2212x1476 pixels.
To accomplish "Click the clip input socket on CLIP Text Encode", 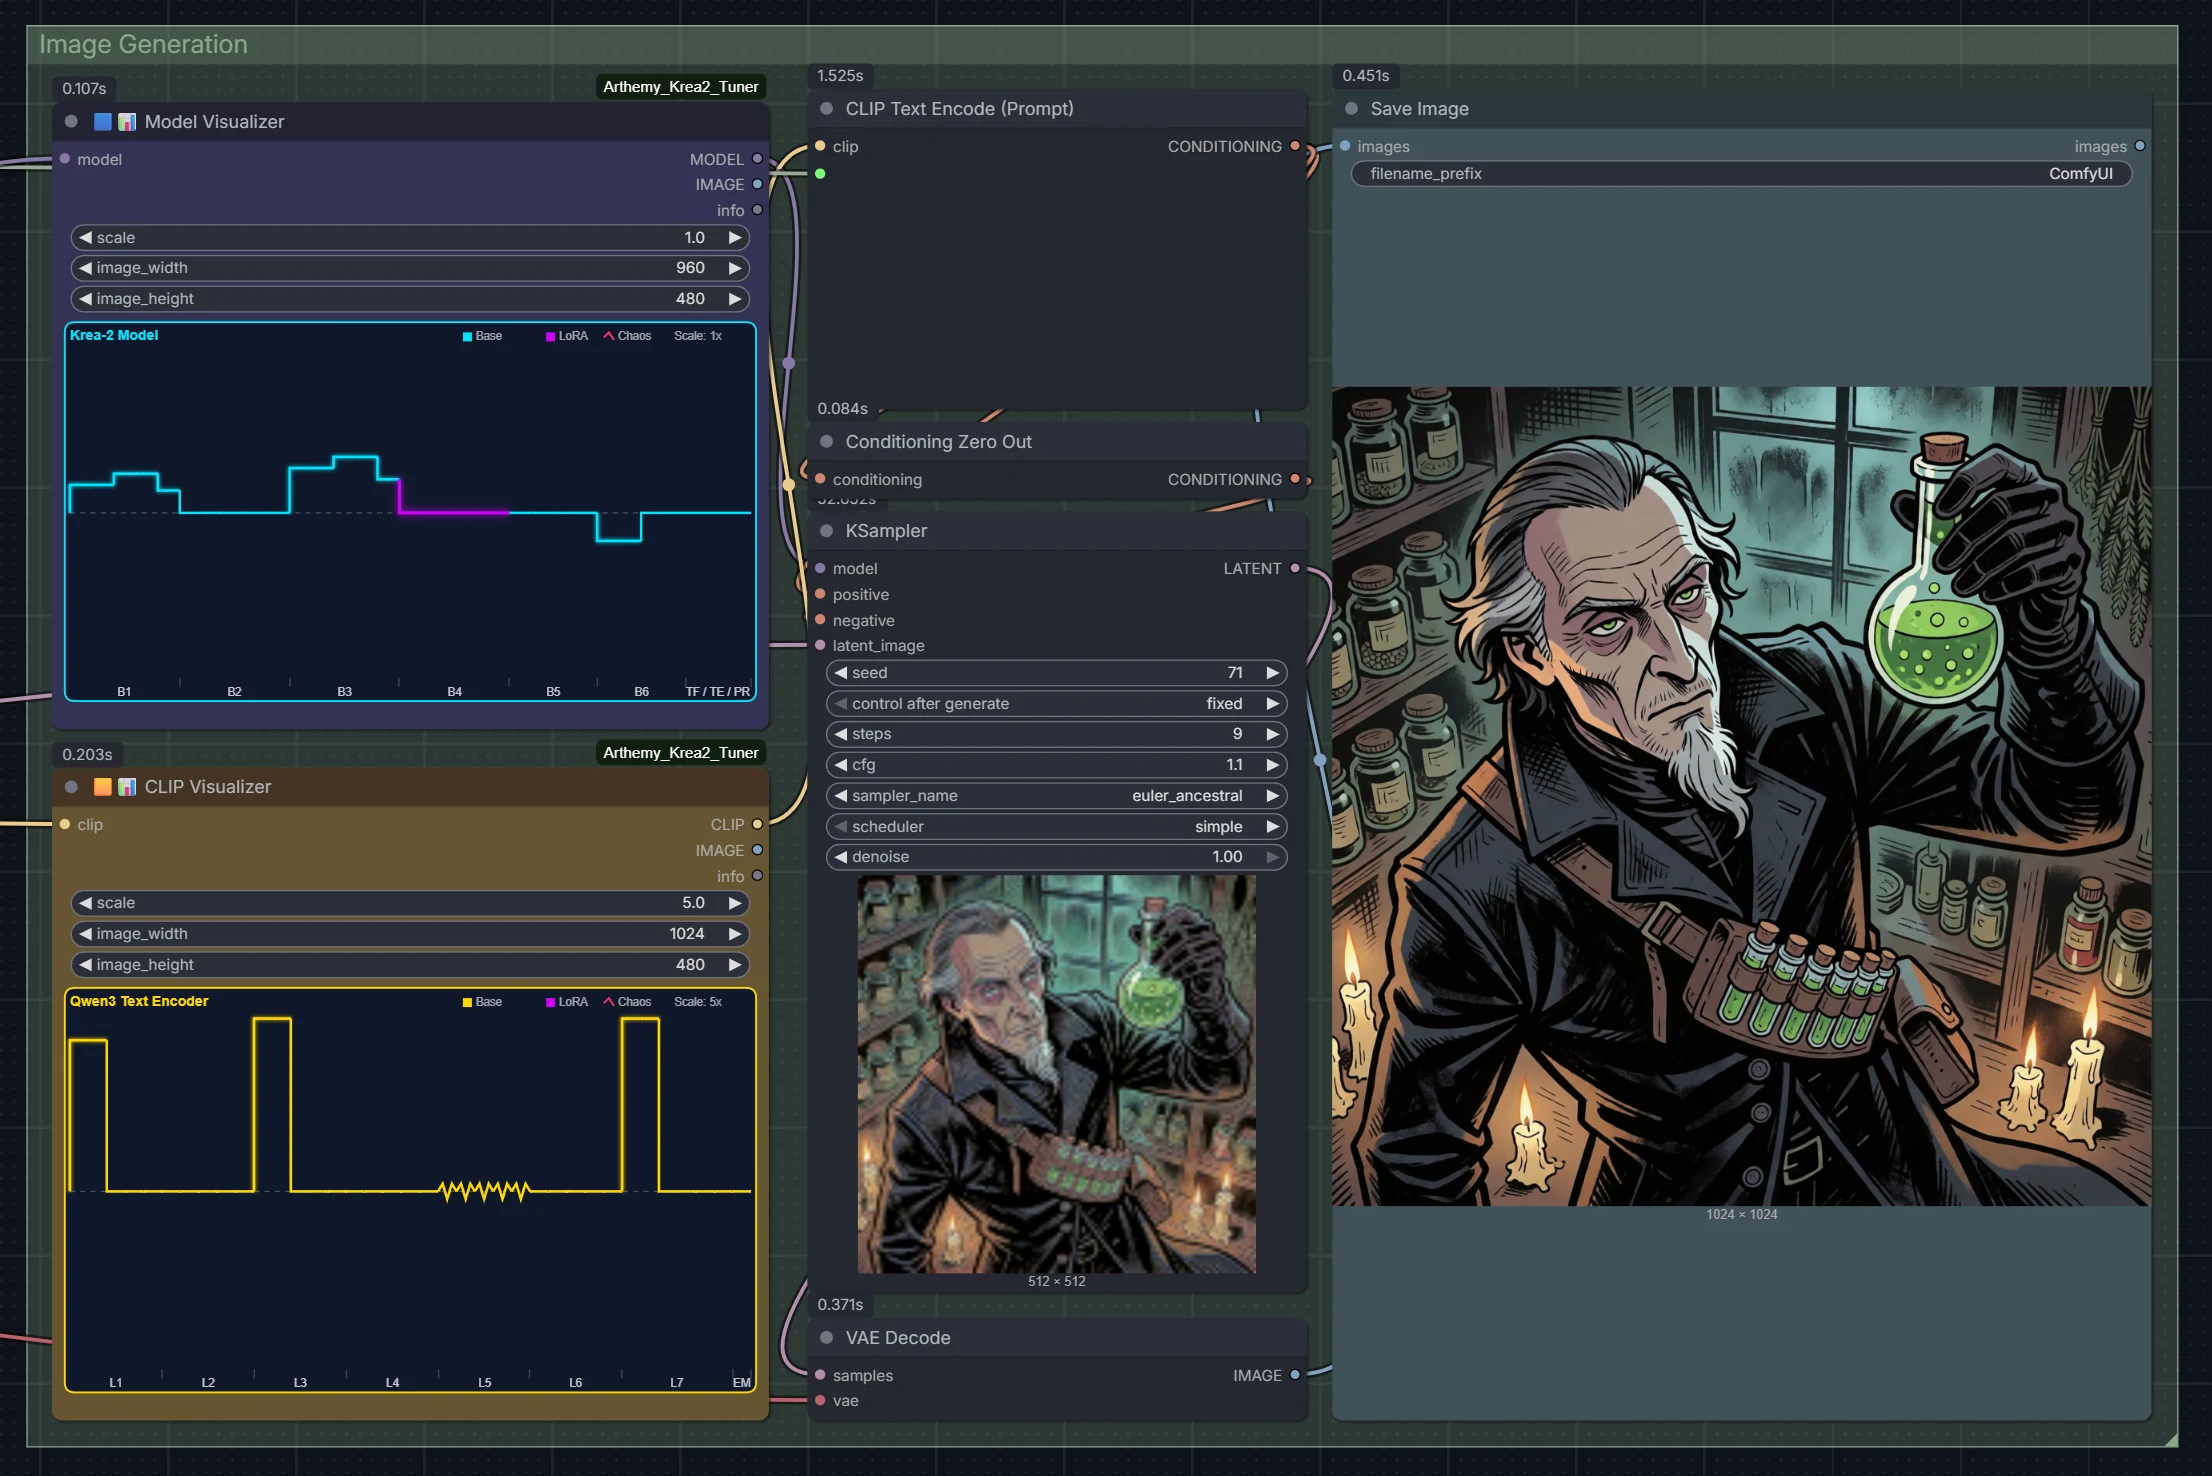I will pyautogui.click(x=820, y=146).
